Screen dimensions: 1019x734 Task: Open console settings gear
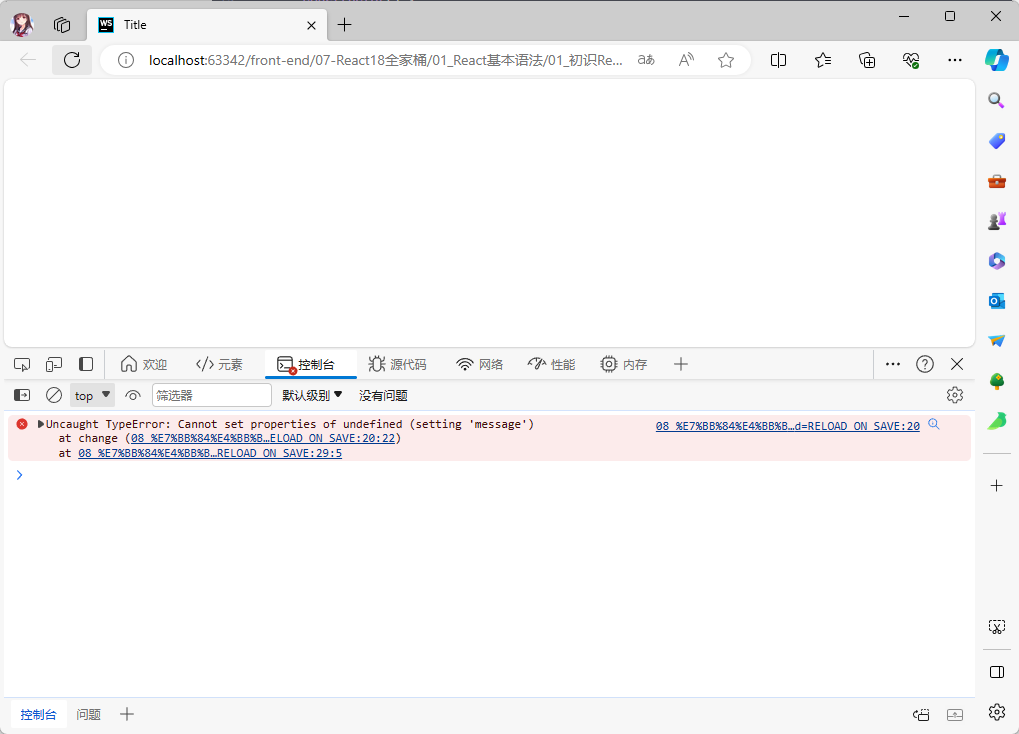point(955,395)
